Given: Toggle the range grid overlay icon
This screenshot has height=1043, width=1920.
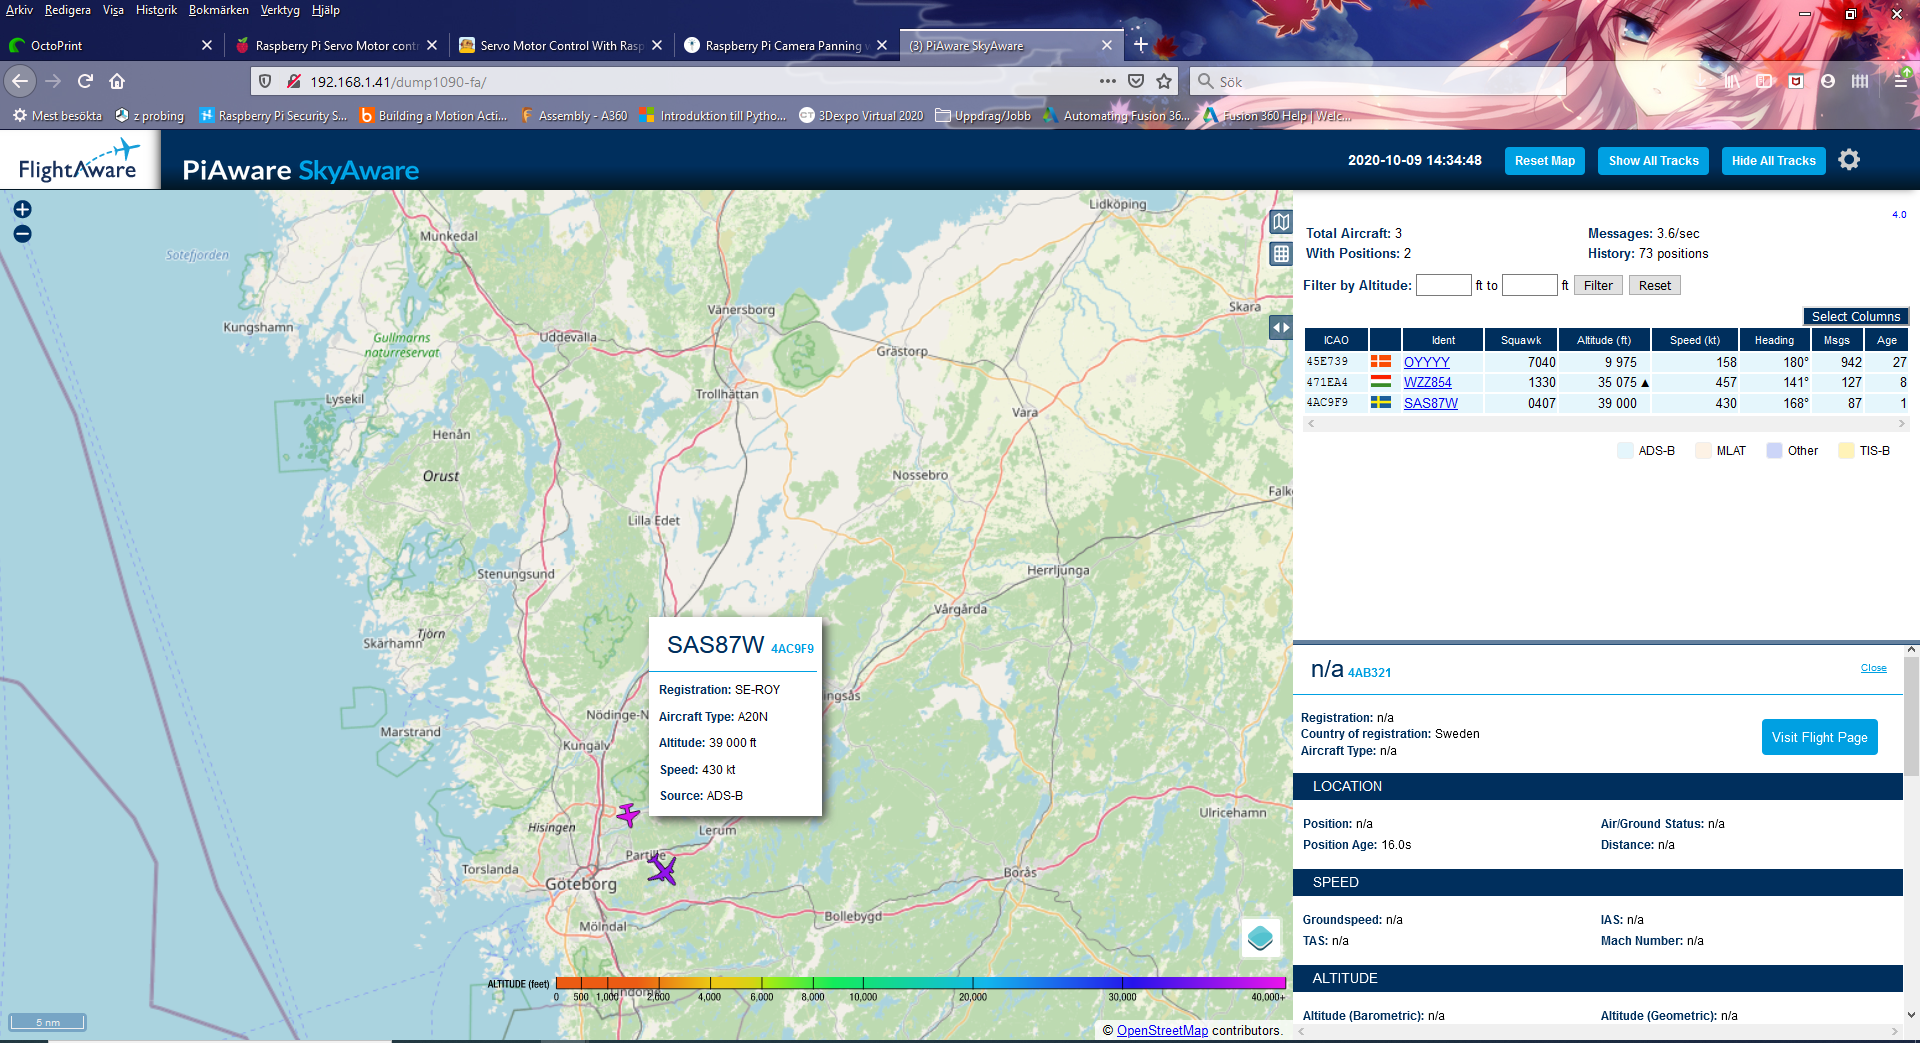Looking at the screenshot, I should point(1281,254).
